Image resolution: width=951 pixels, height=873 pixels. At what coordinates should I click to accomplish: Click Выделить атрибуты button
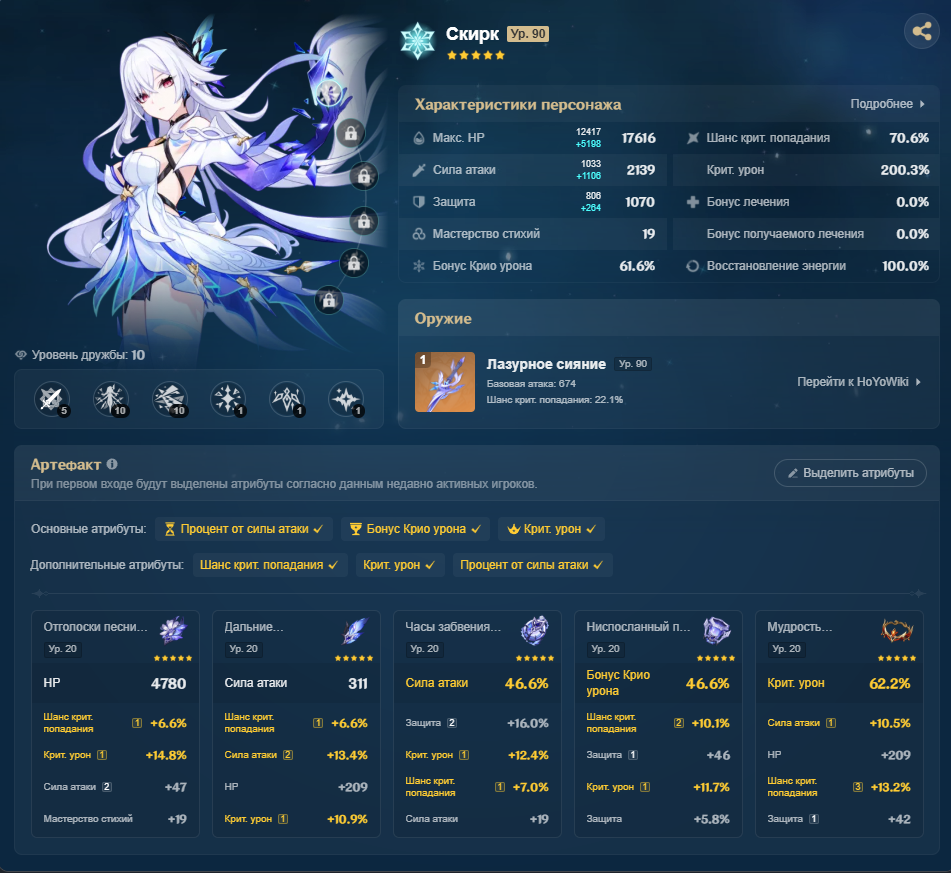pos(850,473)
